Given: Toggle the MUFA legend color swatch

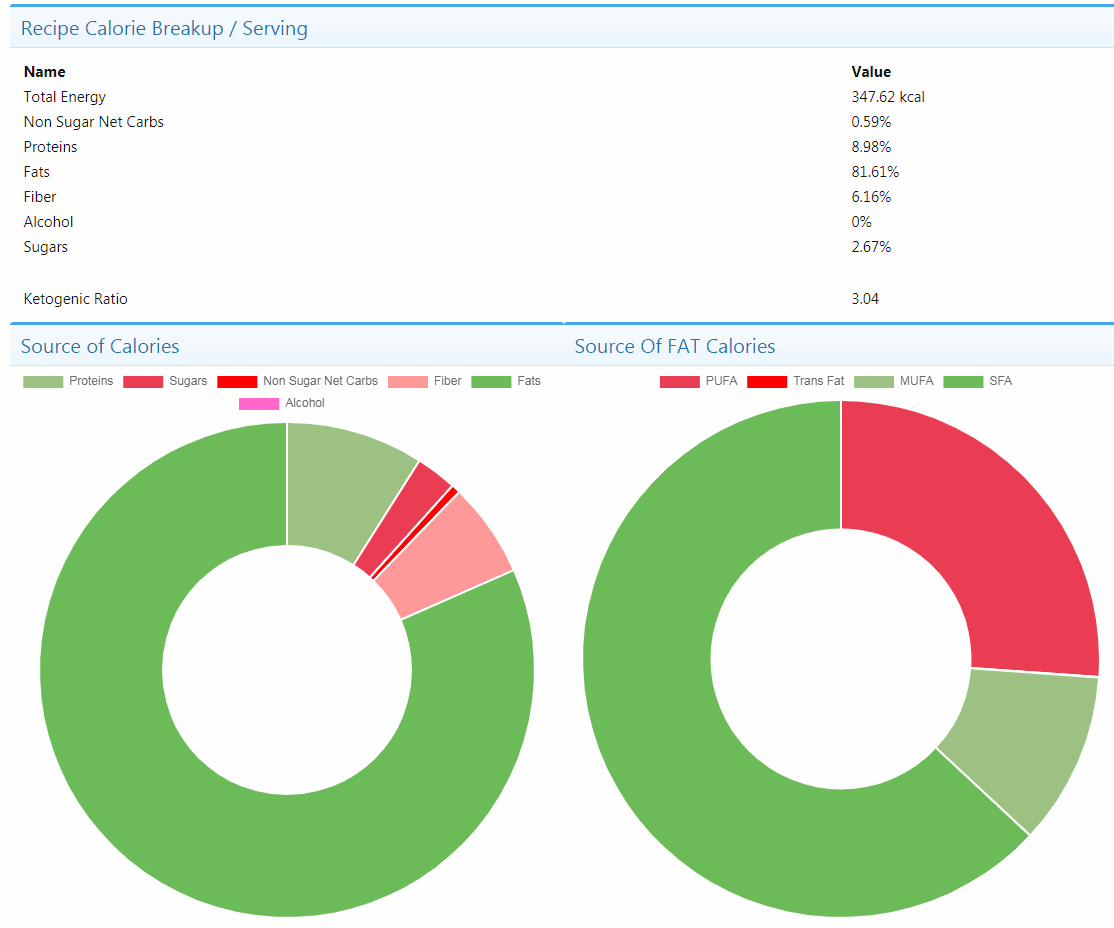Looking at the screenshot, I should 874,382.
